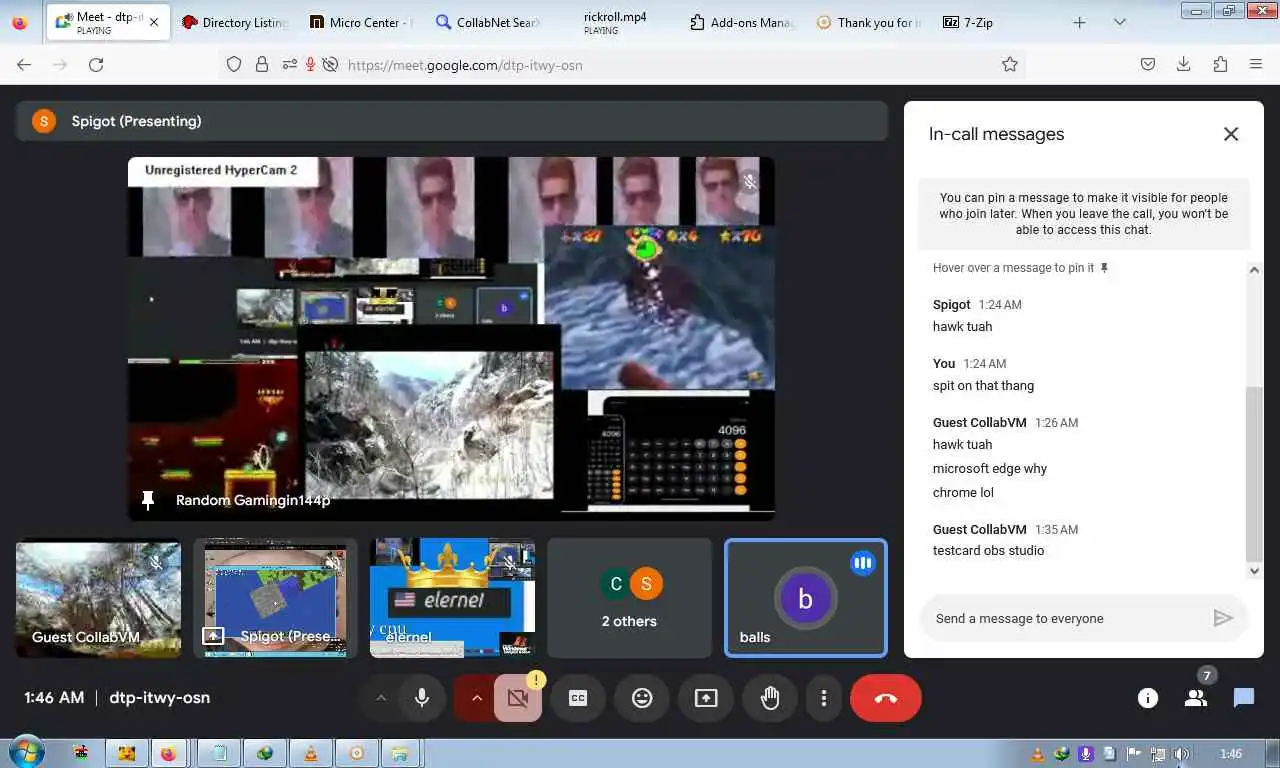Viewport: 1280px width, 768px height.
Task: Click the Present now screen share button
Action: click(706, 698)
